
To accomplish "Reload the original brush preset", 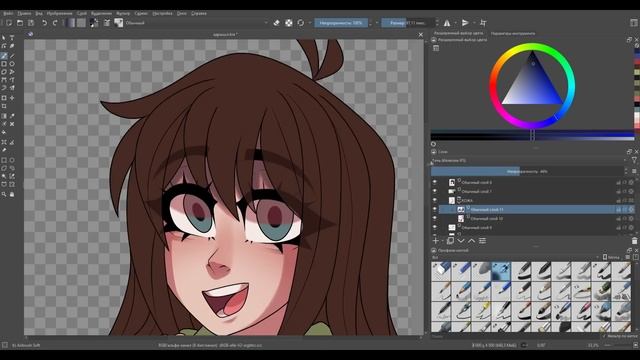I will click(301, 23).
